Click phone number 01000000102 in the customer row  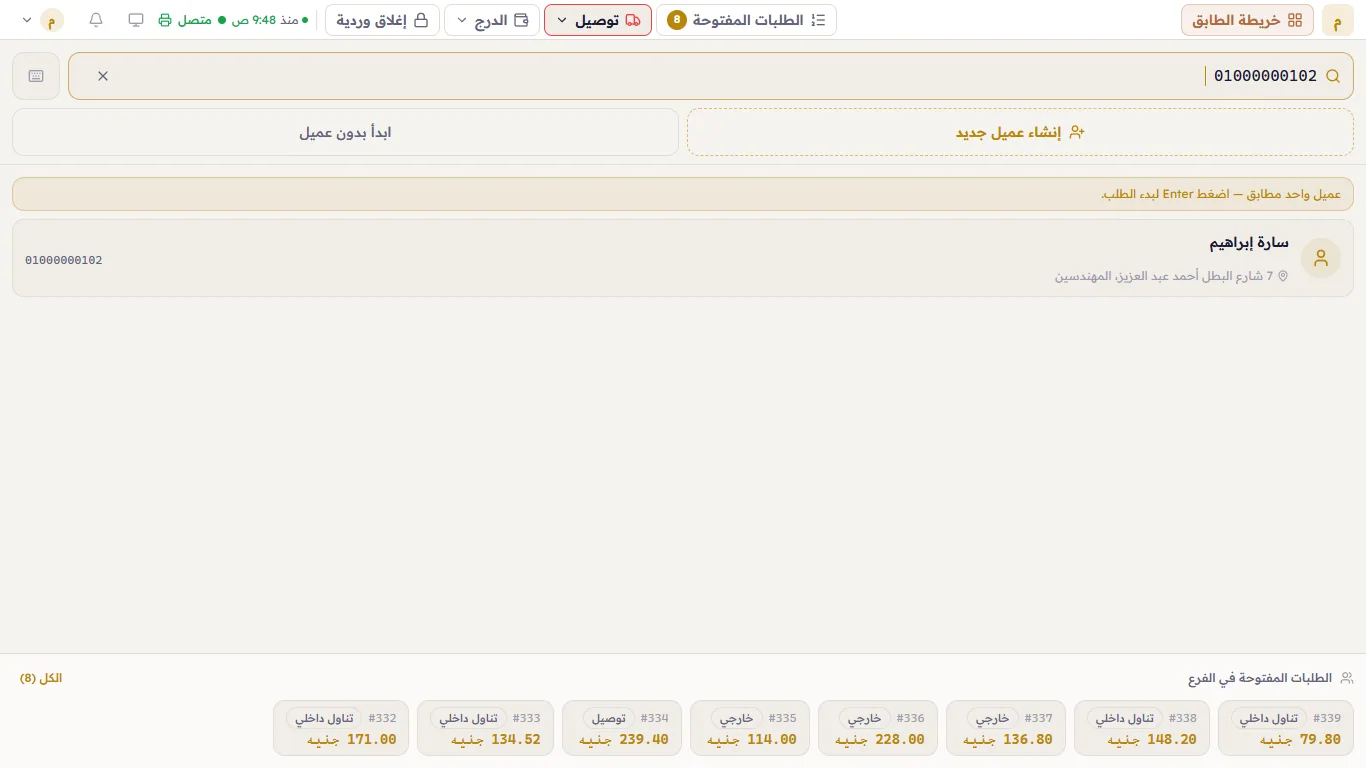click(64, 260)
